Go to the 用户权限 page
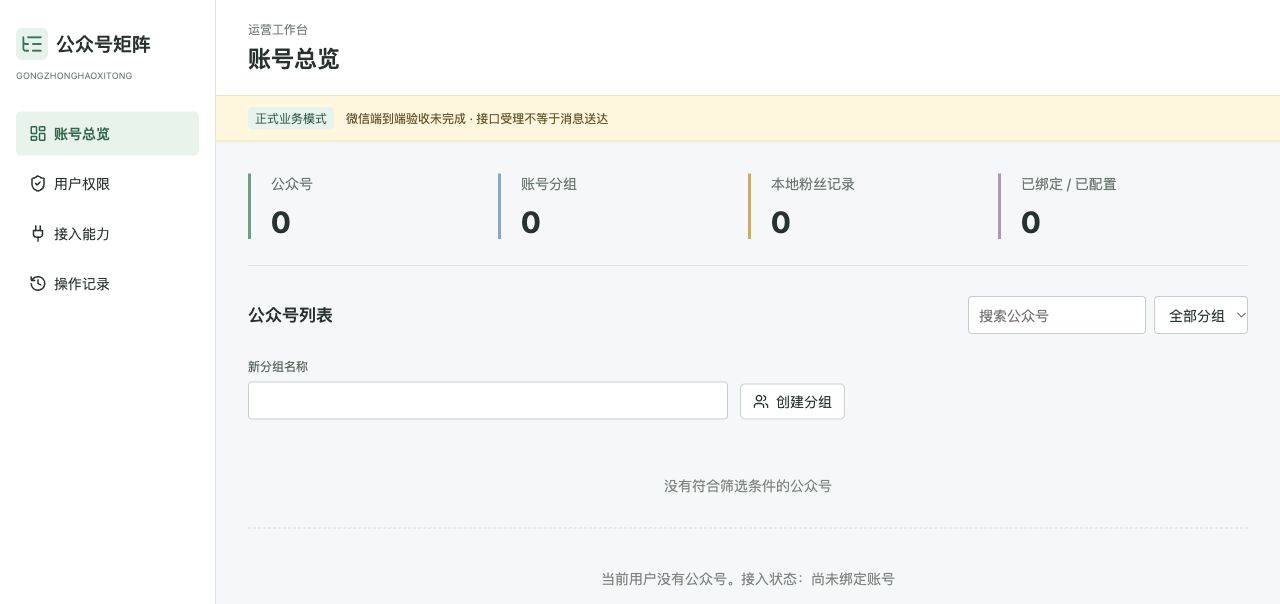1280x604 pixels. (107, 183)
